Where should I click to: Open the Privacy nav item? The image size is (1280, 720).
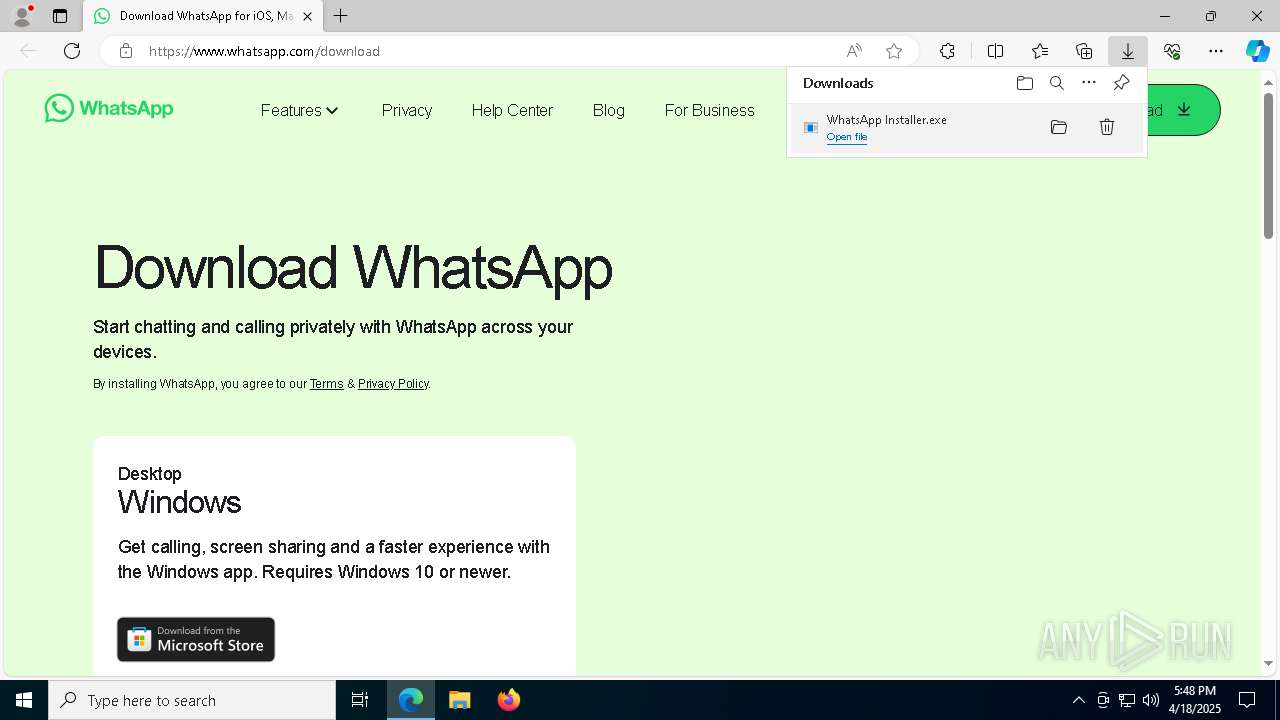(x=407, y=110)
